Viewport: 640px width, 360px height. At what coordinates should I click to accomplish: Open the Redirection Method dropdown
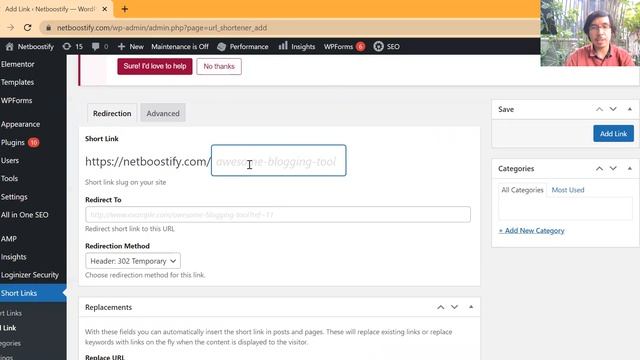coord(133,261)
